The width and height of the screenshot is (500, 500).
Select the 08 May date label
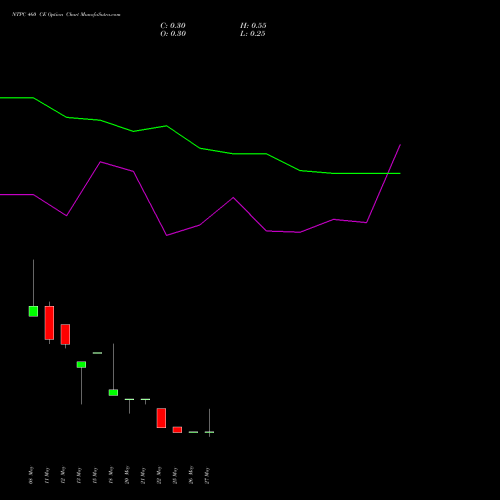pos(31,475)
